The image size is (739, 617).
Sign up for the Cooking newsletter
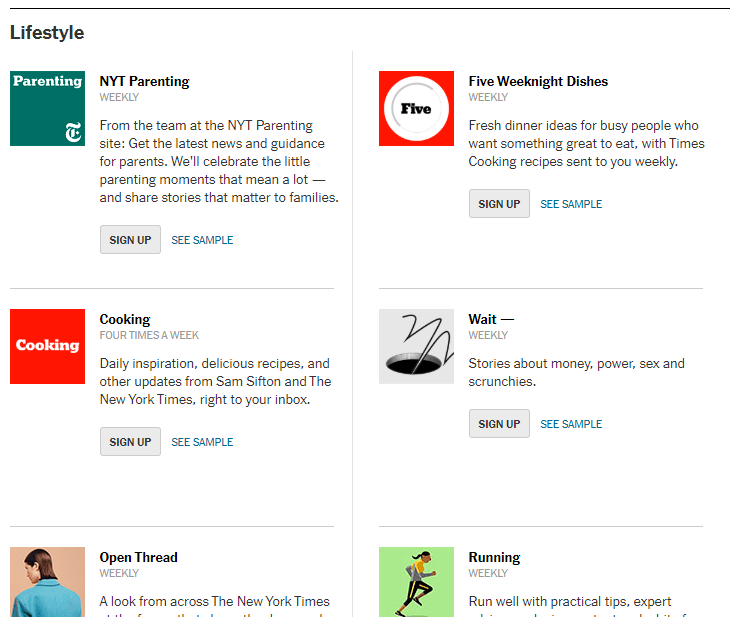pyautogui.click(x=130, y=442)
